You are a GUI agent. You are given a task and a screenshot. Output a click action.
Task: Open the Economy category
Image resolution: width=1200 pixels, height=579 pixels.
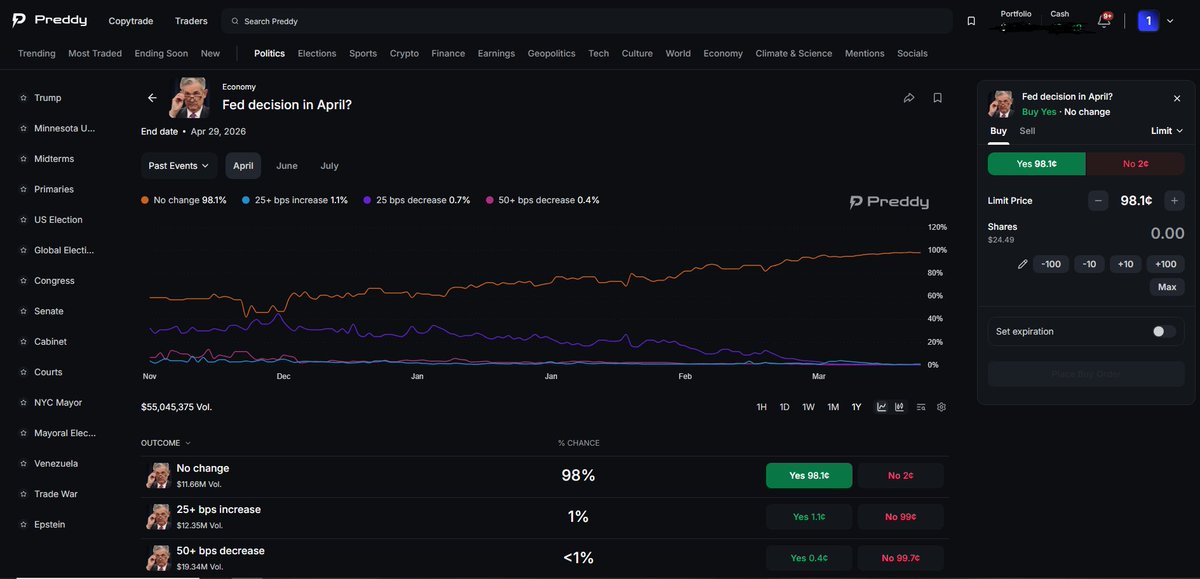tap(723, 53)
